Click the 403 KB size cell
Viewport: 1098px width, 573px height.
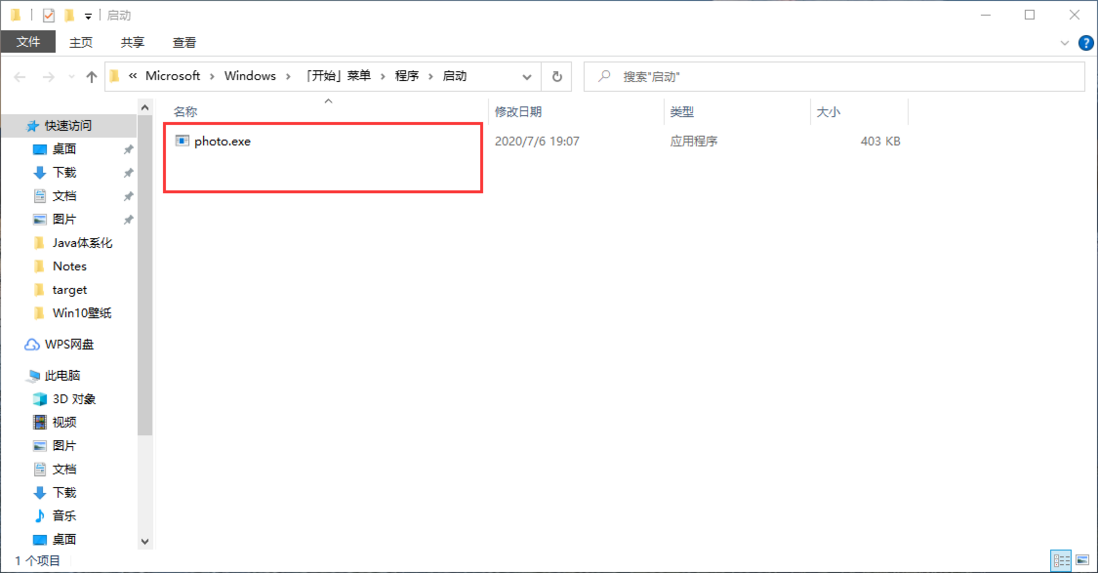[x=880, y=141]
